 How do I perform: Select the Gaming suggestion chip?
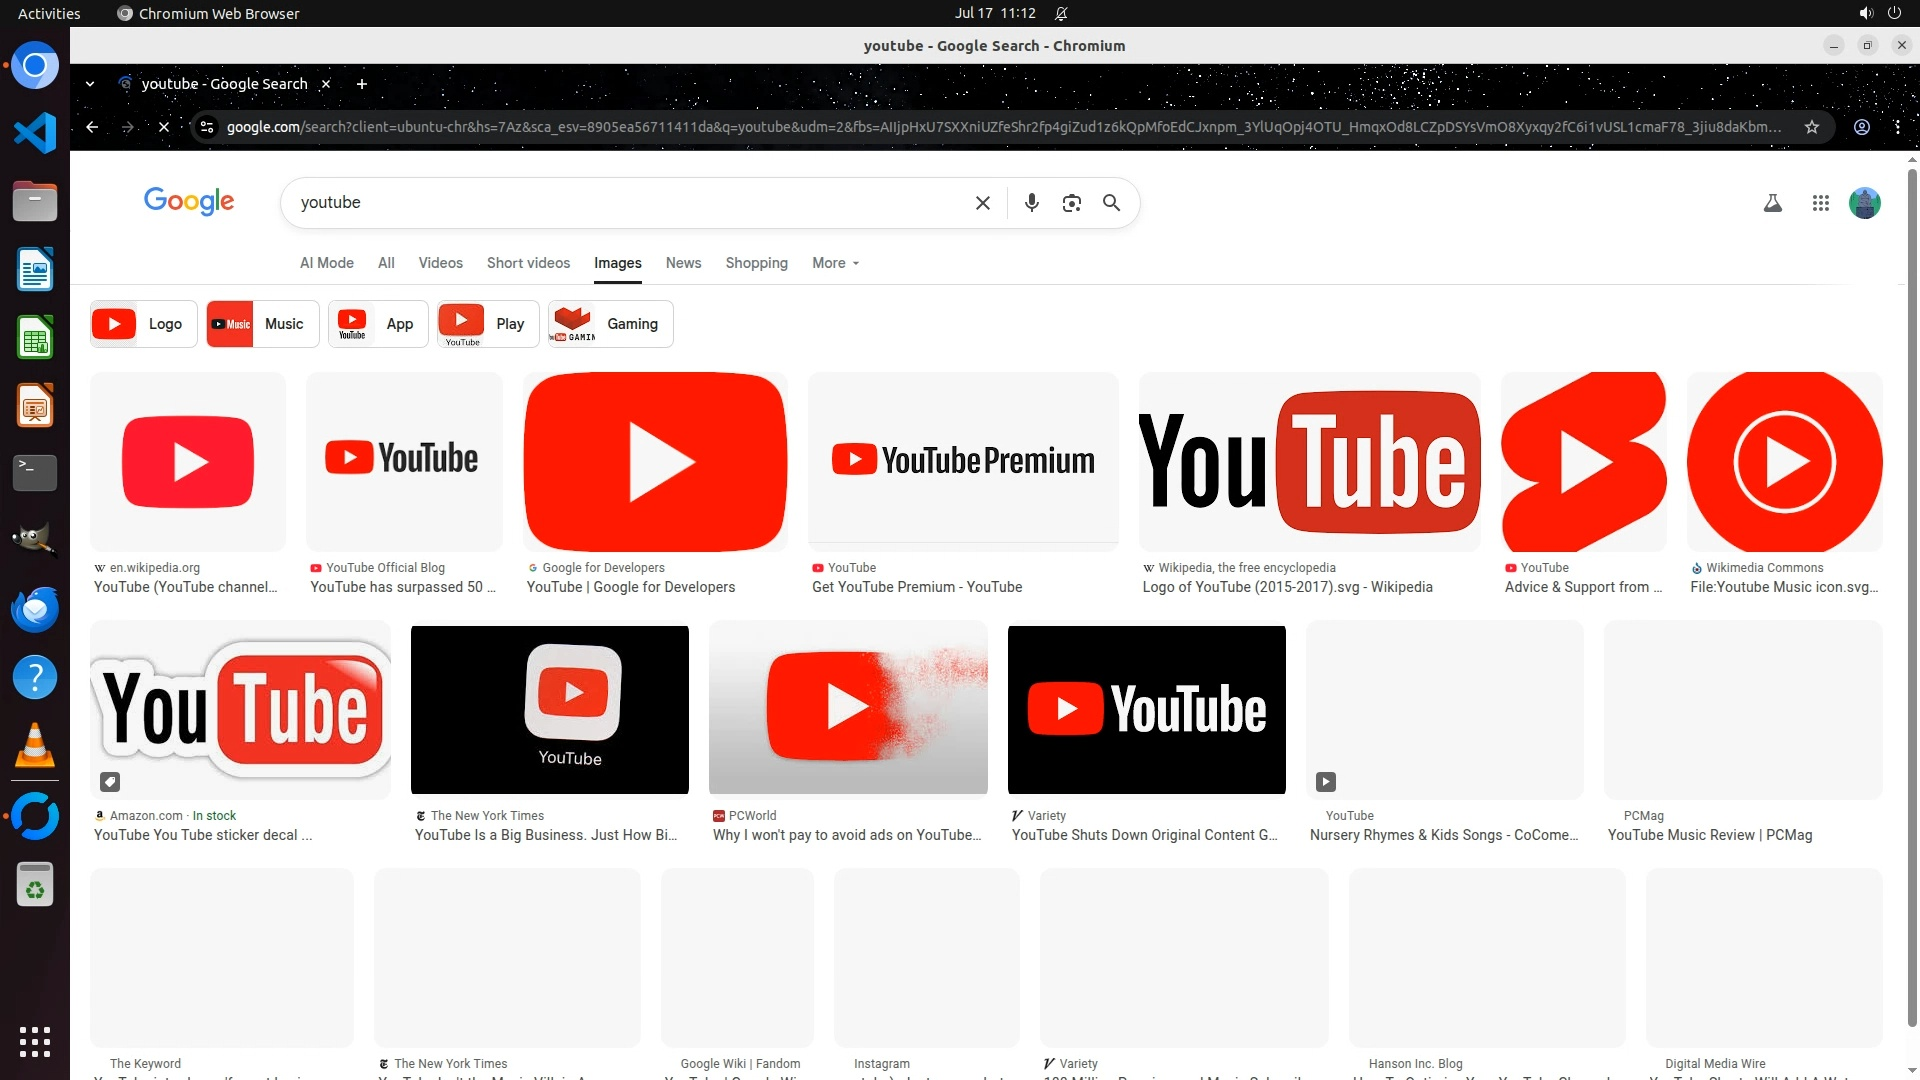click(x=610, y=324)
